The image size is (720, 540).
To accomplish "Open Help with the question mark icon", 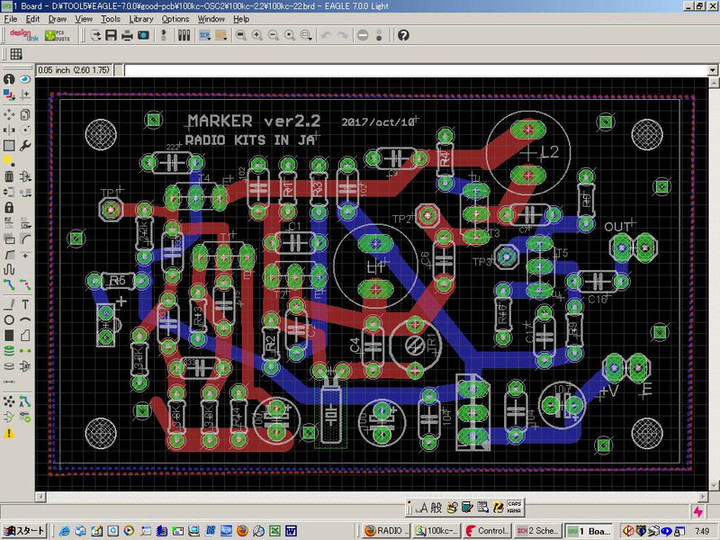I will coord(403,35).
